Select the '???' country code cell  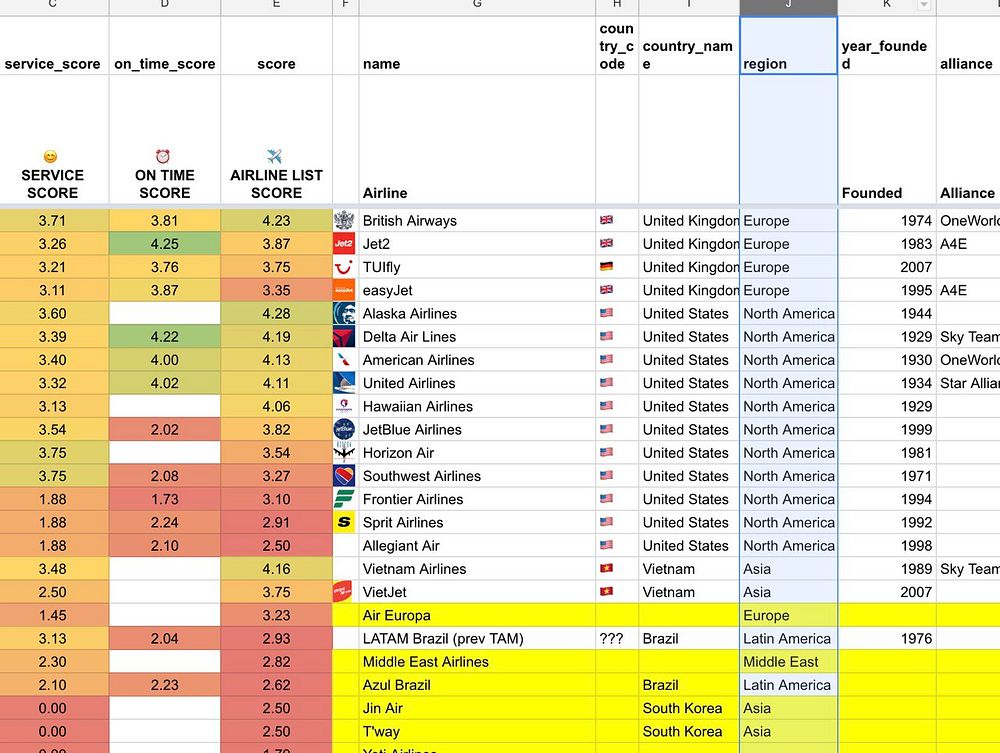coord(617,638)
